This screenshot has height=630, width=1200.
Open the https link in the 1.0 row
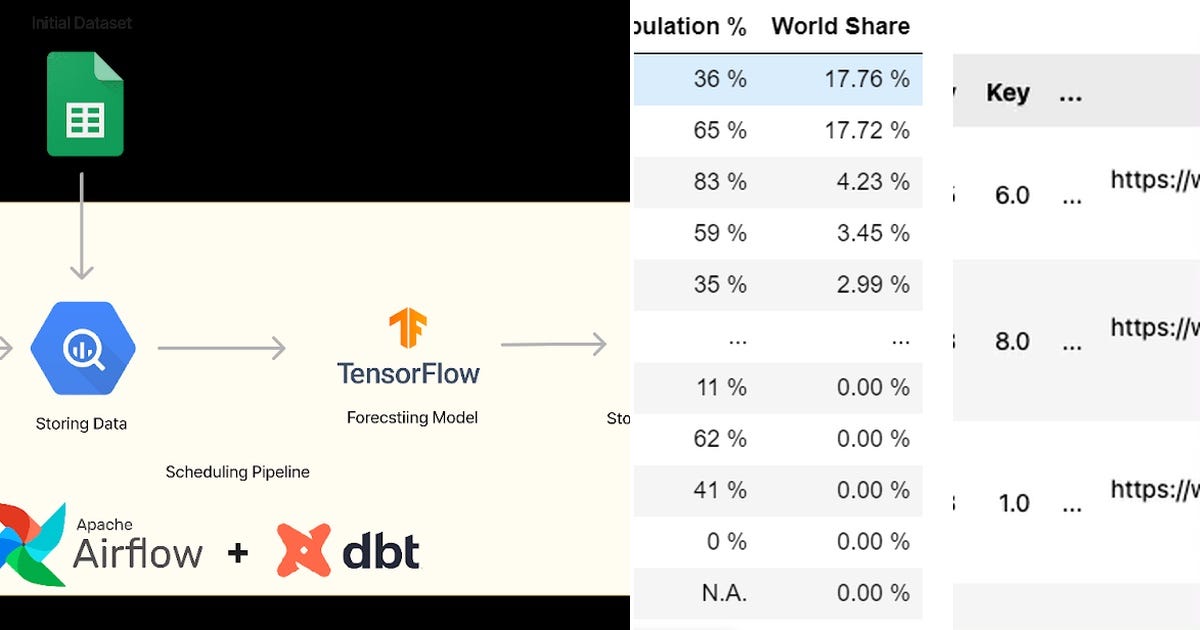pos(1155,489)
